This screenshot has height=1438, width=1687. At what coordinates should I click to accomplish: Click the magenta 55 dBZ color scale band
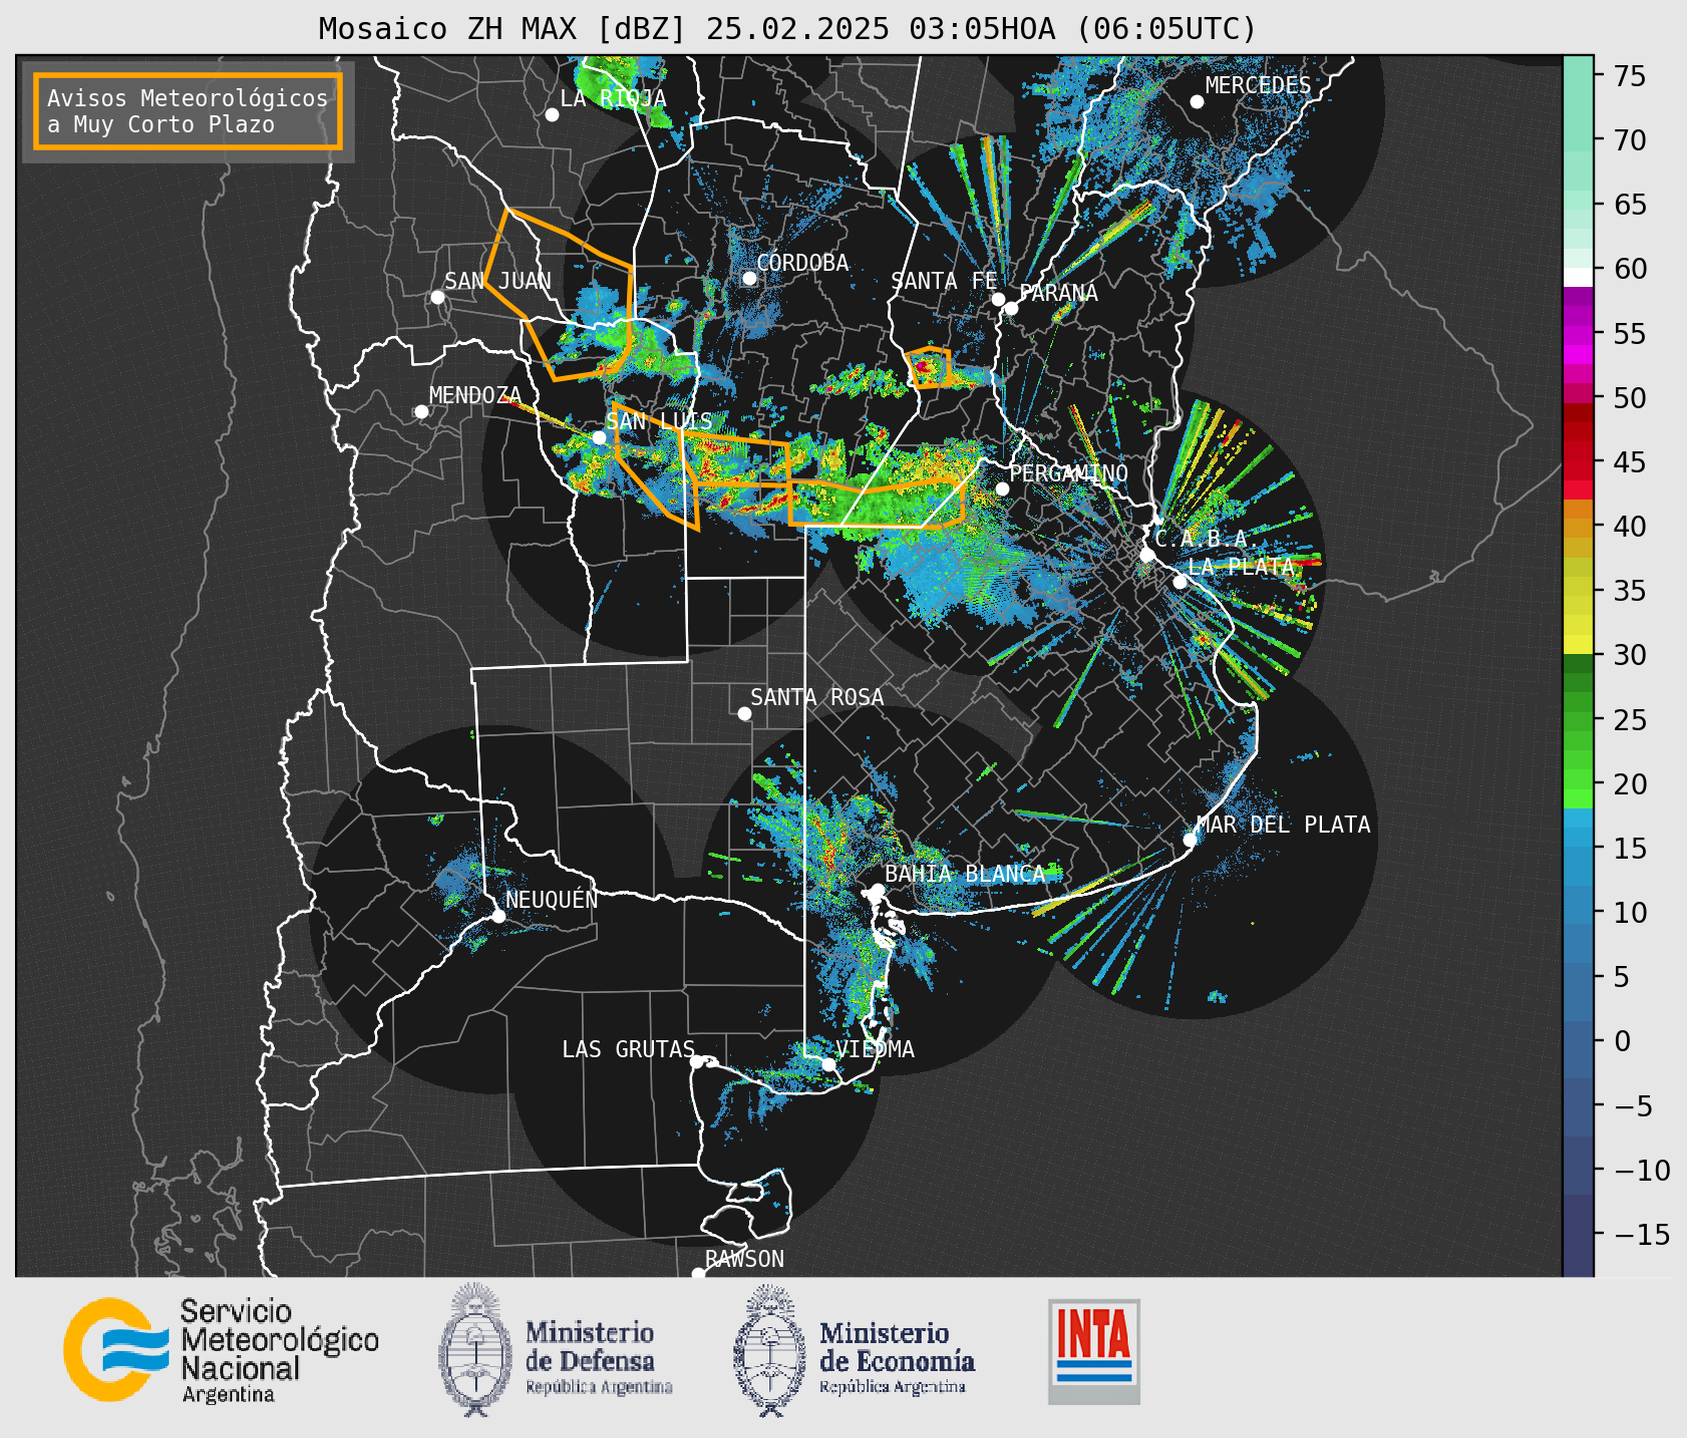point(1578,333)
